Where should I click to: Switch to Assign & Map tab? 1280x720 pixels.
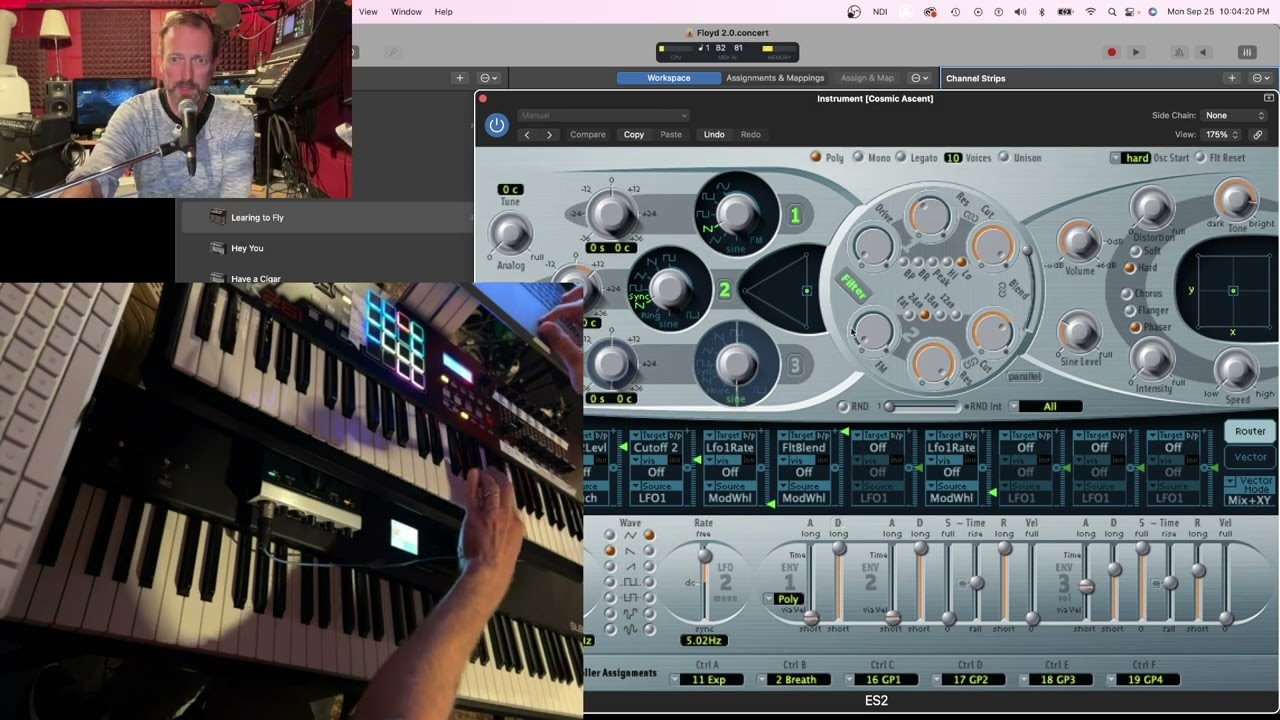pos(867,78)
